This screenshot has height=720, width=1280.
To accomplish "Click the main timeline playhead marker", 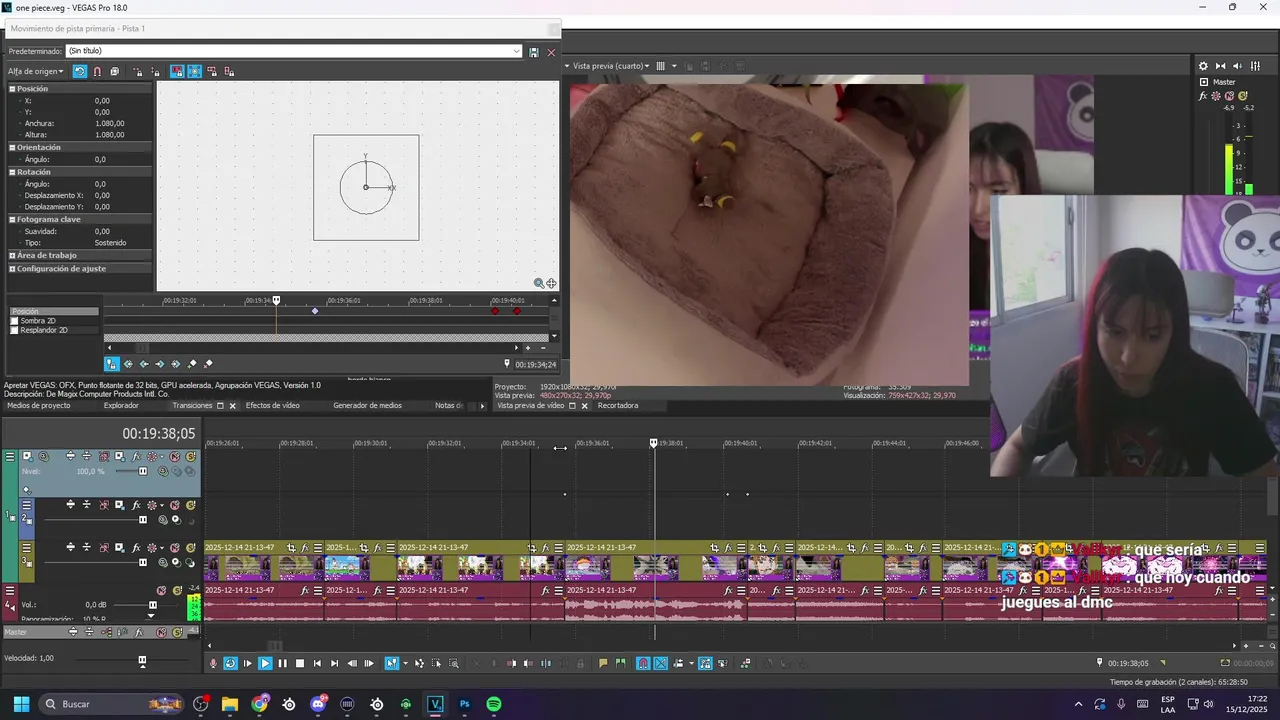I will (654, 442).
